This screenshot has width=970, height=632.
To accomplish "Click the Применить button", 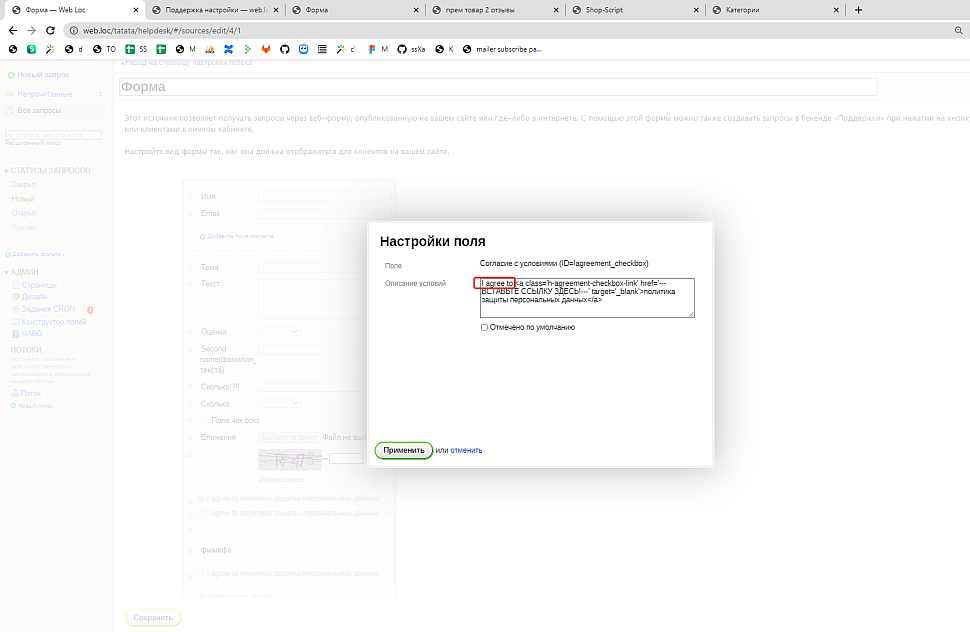I will (x=404, y=450).
